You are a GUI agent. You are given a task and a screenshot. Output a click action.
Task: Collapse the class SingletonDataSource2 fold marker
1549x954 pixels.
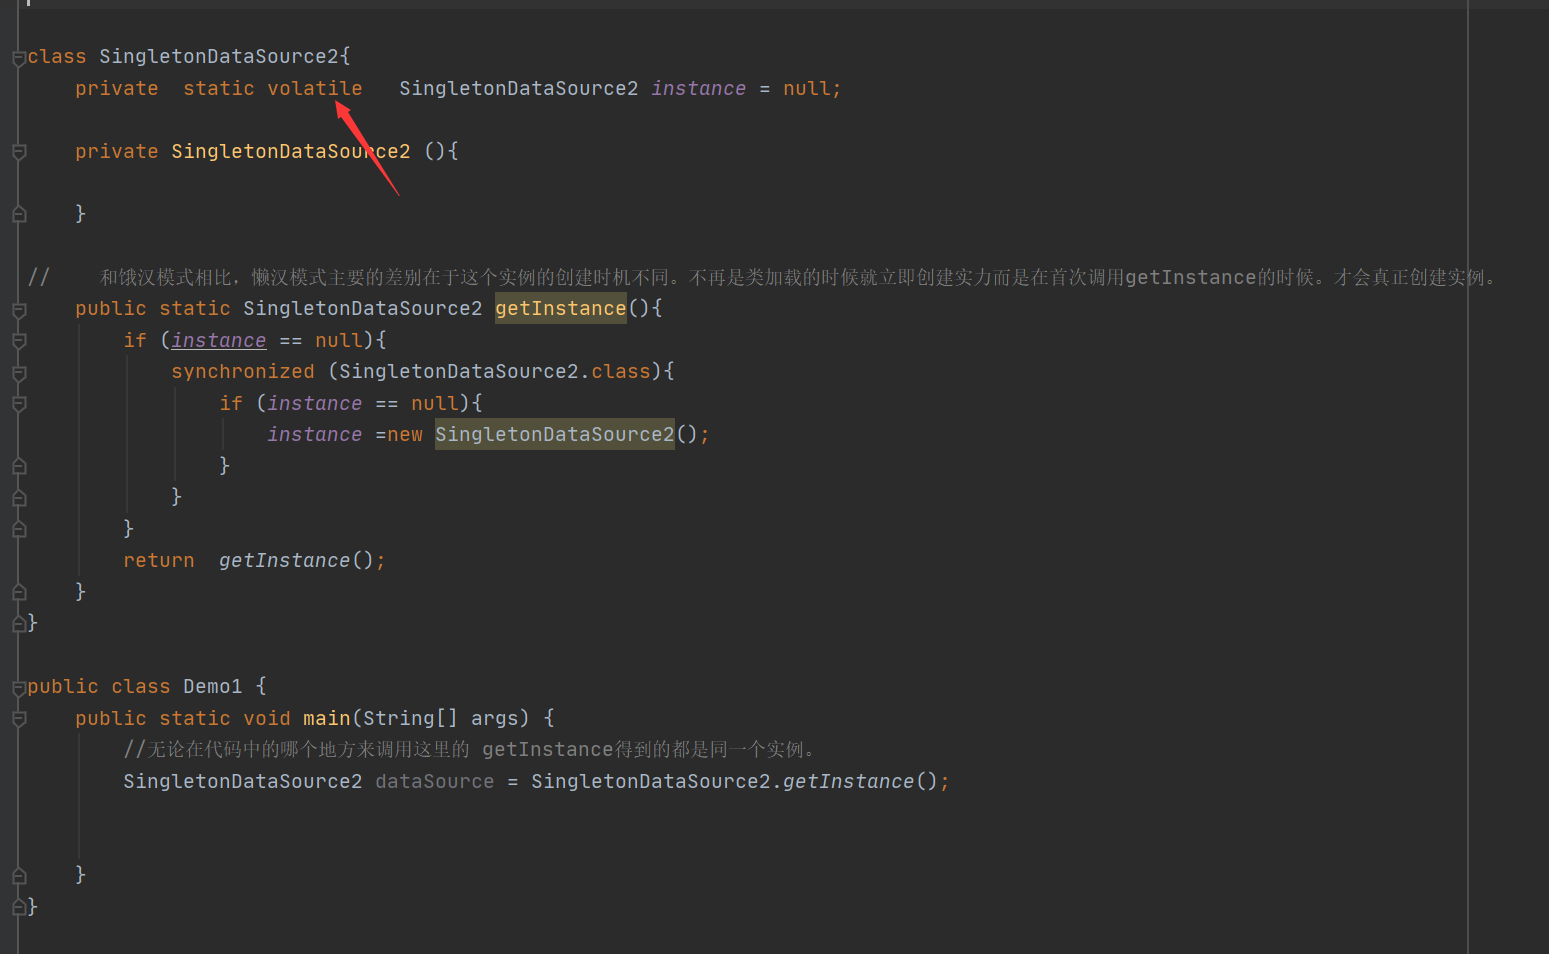pos(19,58)
